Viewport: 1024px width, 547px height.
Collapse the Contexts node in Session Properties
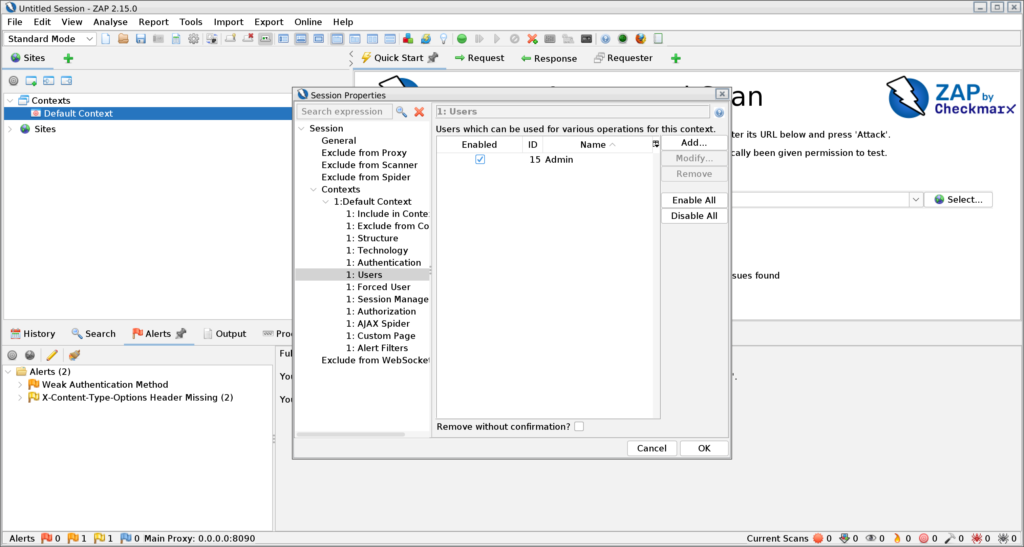(x=313, y=189)
